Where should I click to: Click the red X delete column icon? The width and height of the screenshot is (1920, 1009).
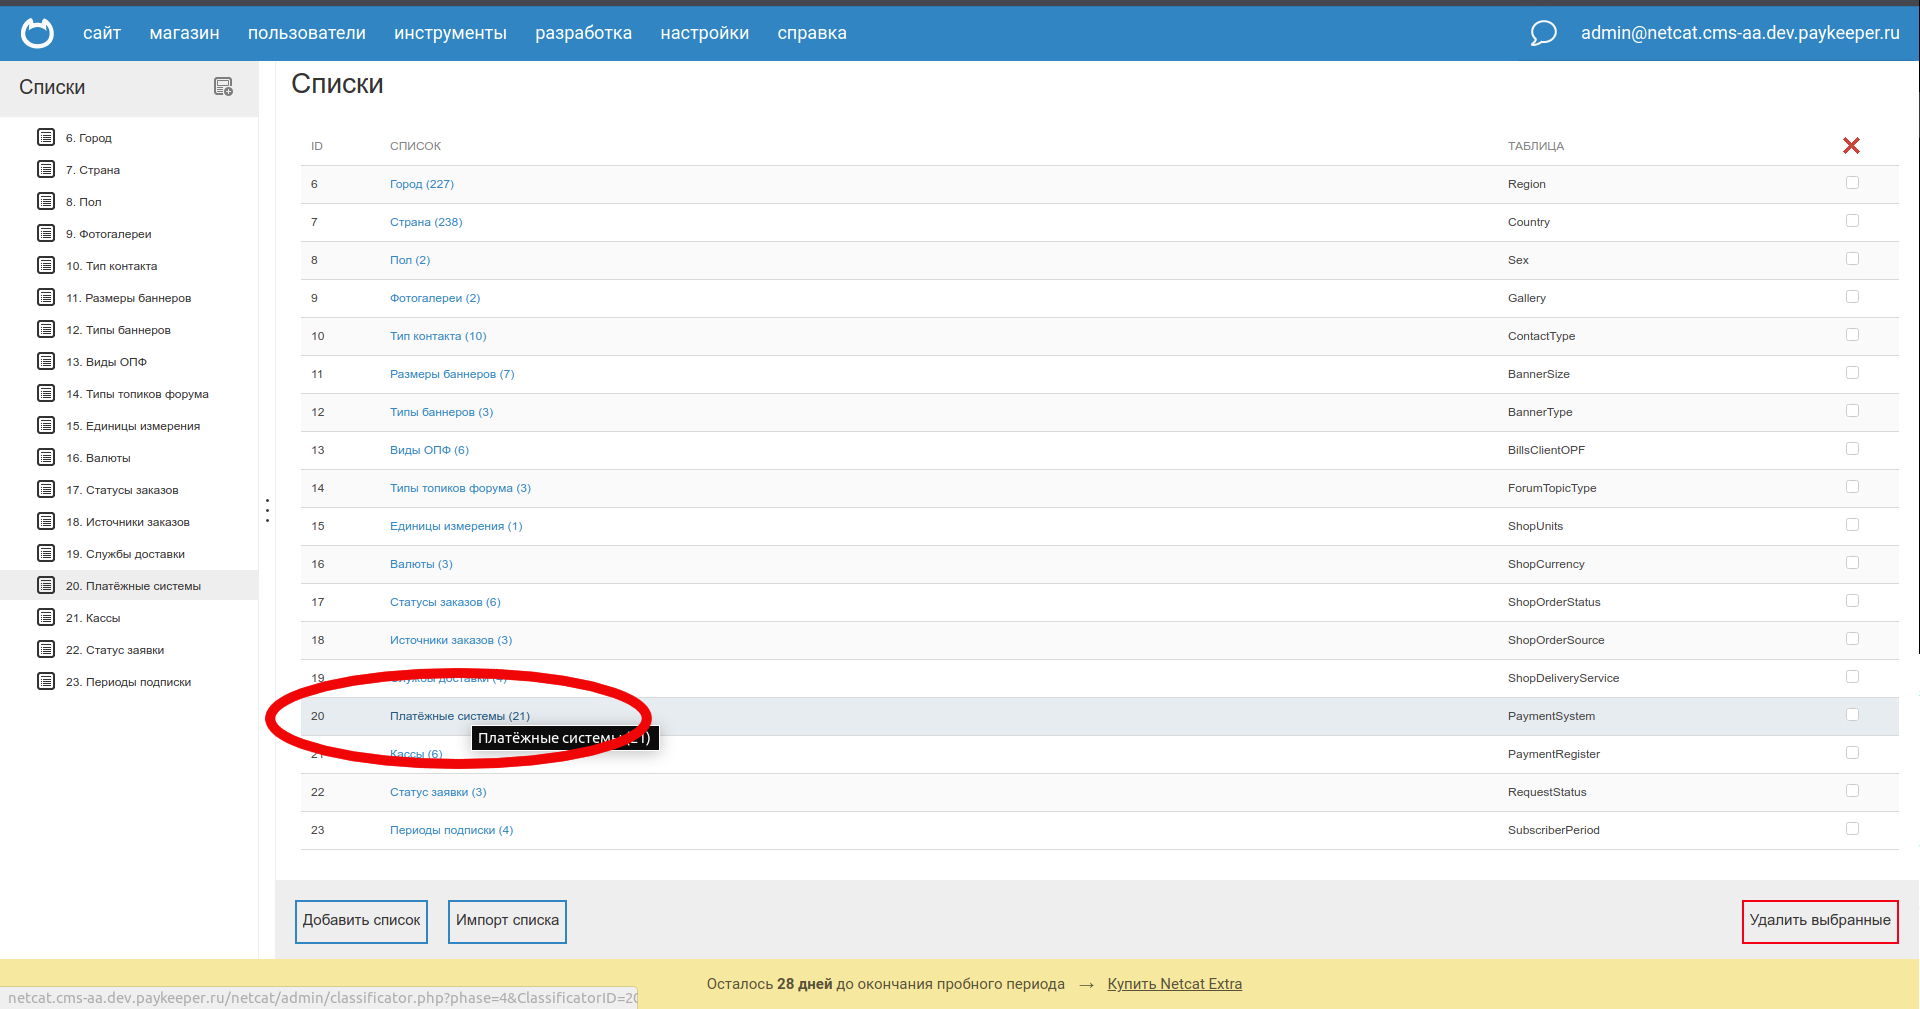tap(1851, 146)
